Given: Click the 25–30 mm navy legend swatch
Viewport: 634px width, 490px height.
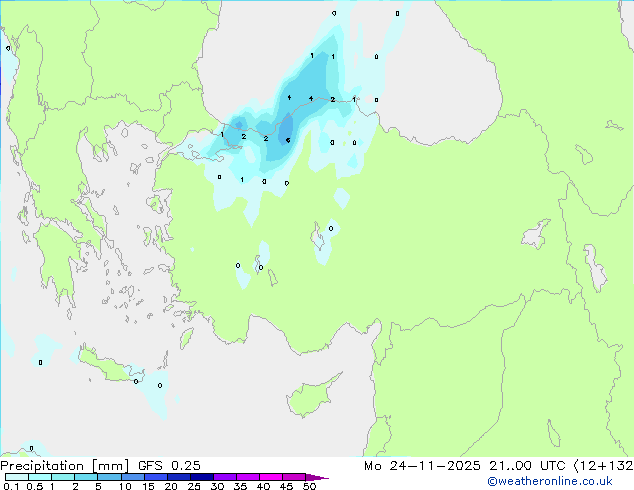Looking at the screenshot, I should [x=202, y=477].
